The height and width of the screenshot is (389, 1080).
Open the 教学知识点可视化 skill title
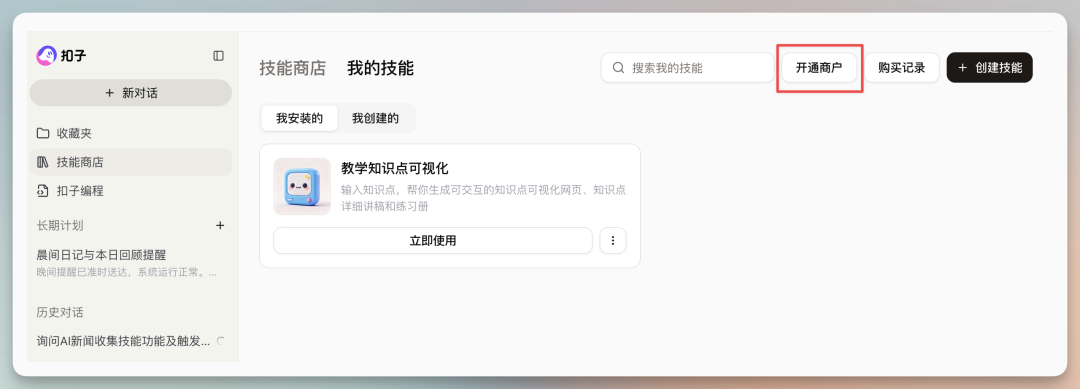pos(395,169)
